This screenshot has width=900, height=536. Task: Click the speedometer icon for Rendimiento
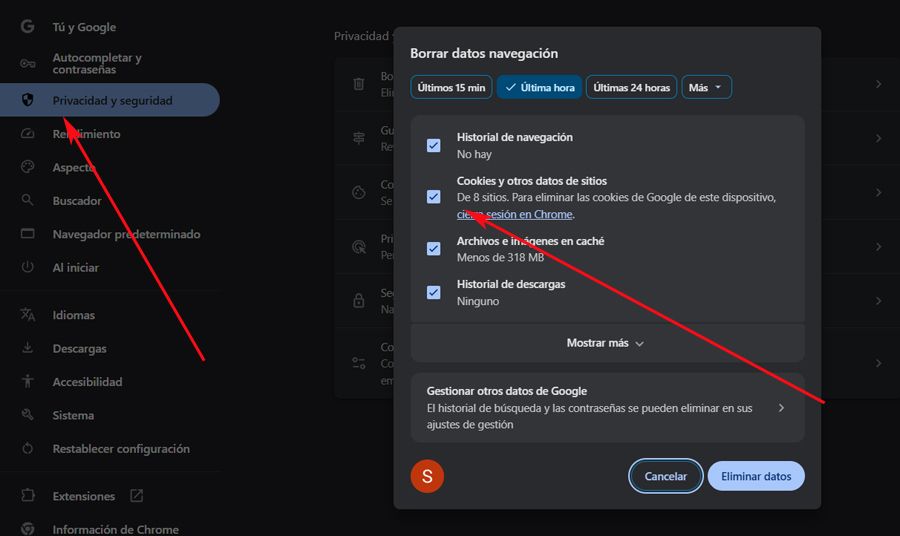(28, 134)
